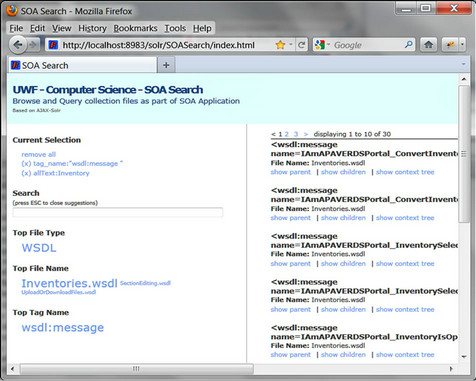Open the list all tabs dropdown arrow

point(463,64)
